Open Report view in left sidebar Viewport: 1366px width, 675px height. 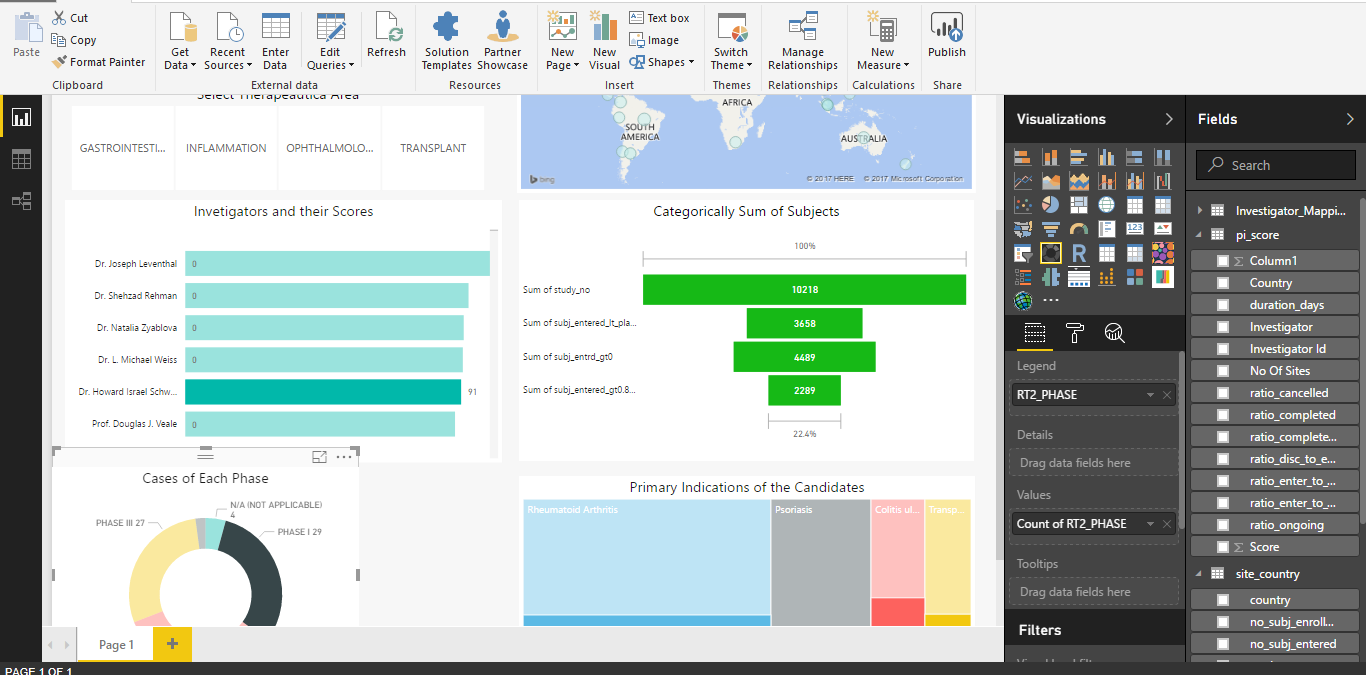pyautogui.click(x=21, y=118)
